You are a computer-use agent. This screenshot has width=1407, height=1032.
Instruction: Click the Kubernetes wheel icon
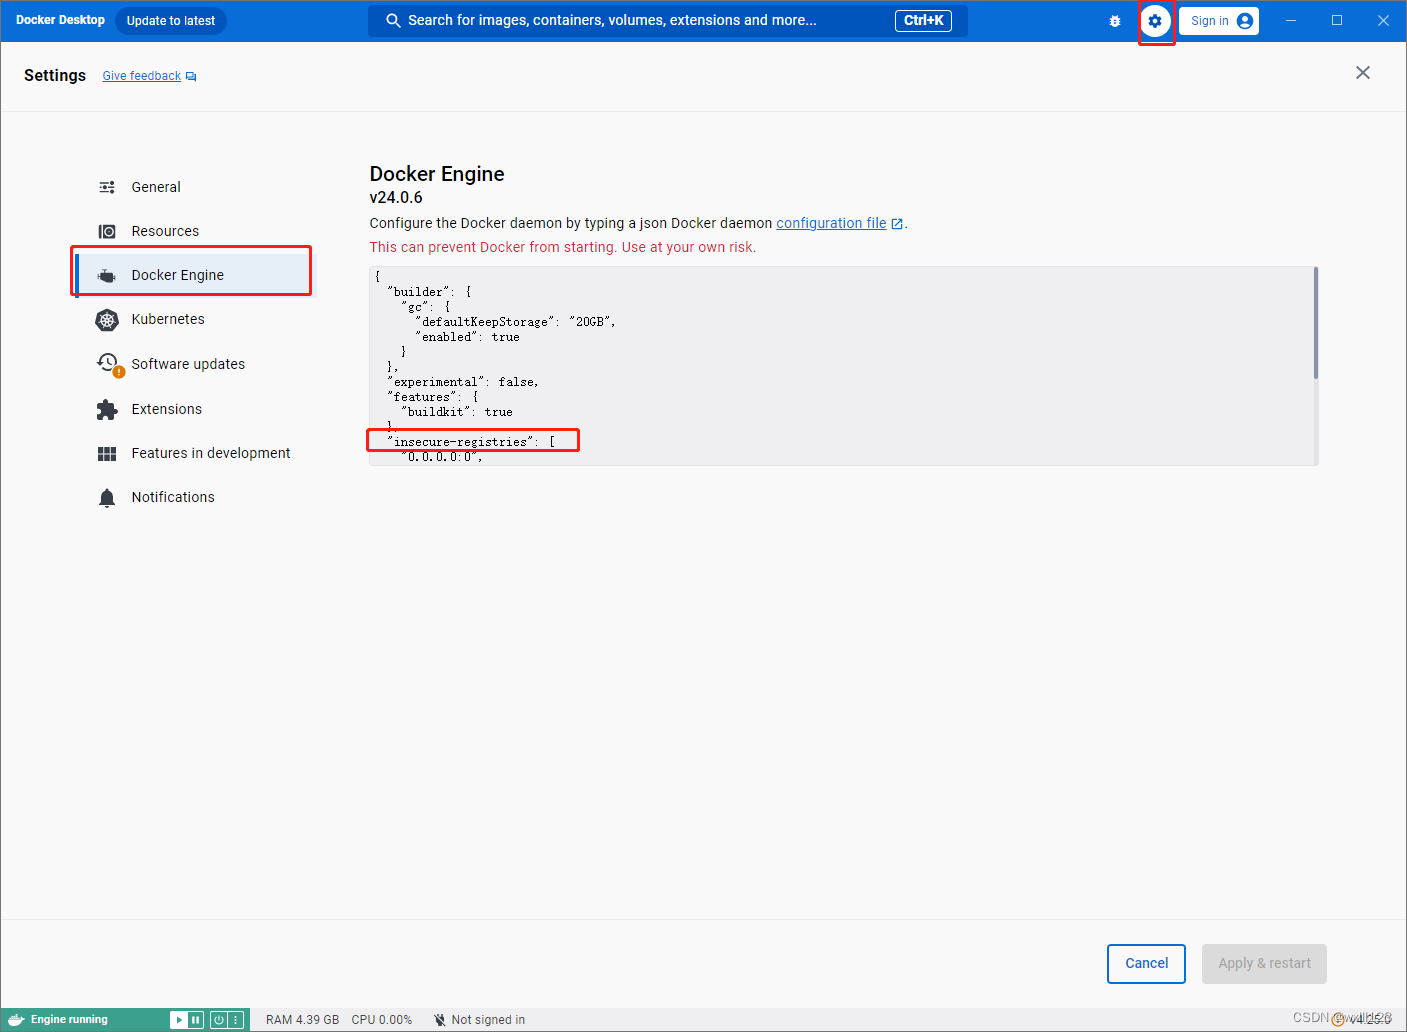107,320
